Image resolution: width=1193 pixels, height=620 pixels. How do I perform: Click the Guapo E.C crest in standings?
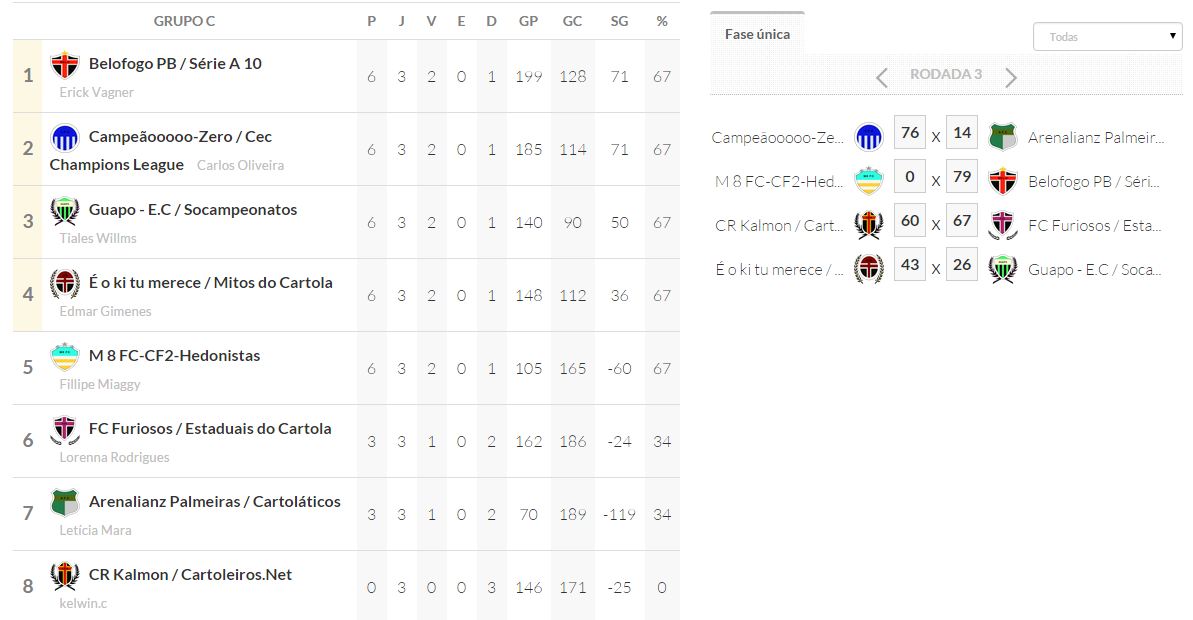point(65,211)
